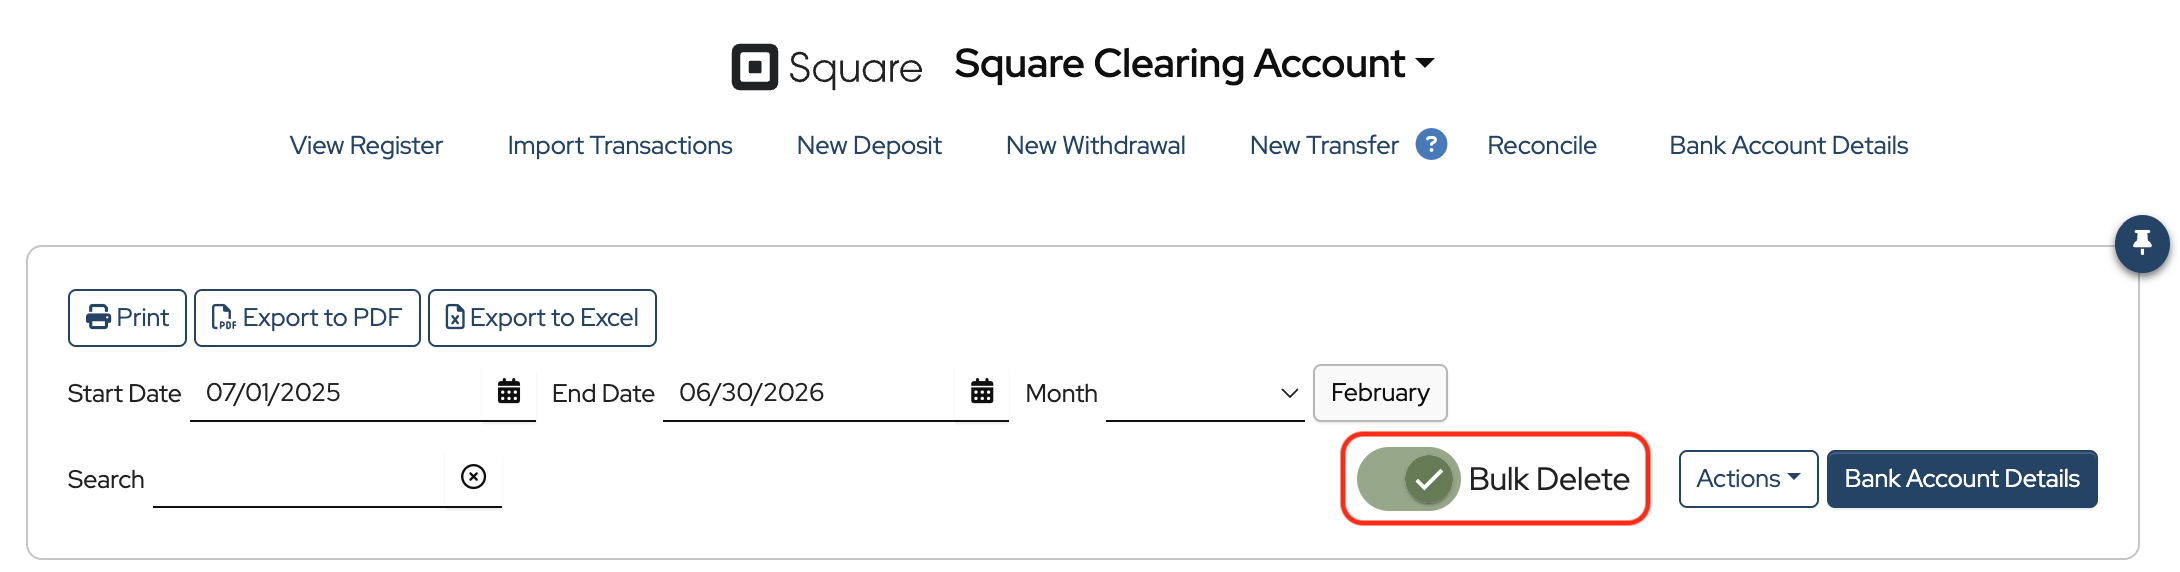Image resolution: width=2180 pixels, height=572 pixels.
Task: Click the pin icon on the panel
Action: (2141, 243)
